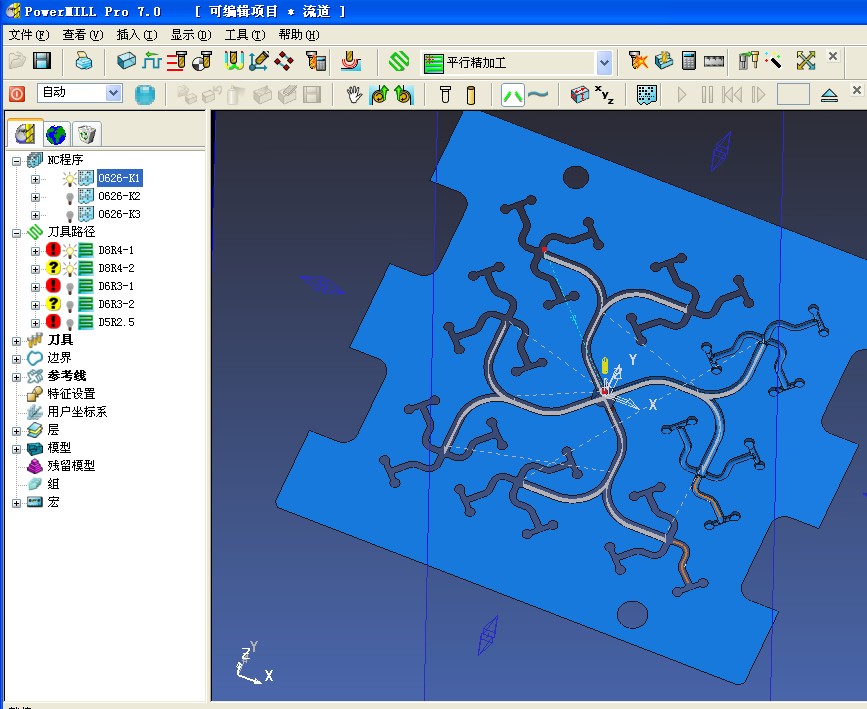Viewport: 867px width, 709px height.
Task: Open Rapid move heights icon
Action: pos(176,61)
